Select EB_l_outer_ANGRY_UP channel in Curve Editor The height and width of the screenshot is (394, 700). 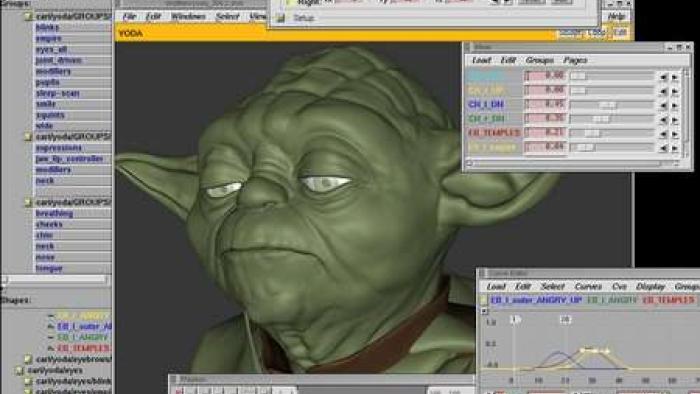536,300
